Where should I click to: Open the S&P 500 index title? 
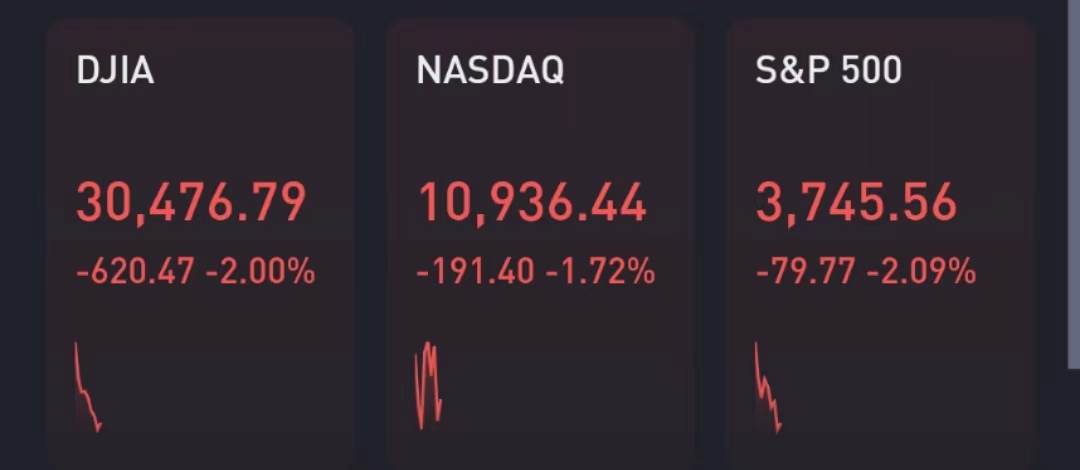[x=829, y=70]
